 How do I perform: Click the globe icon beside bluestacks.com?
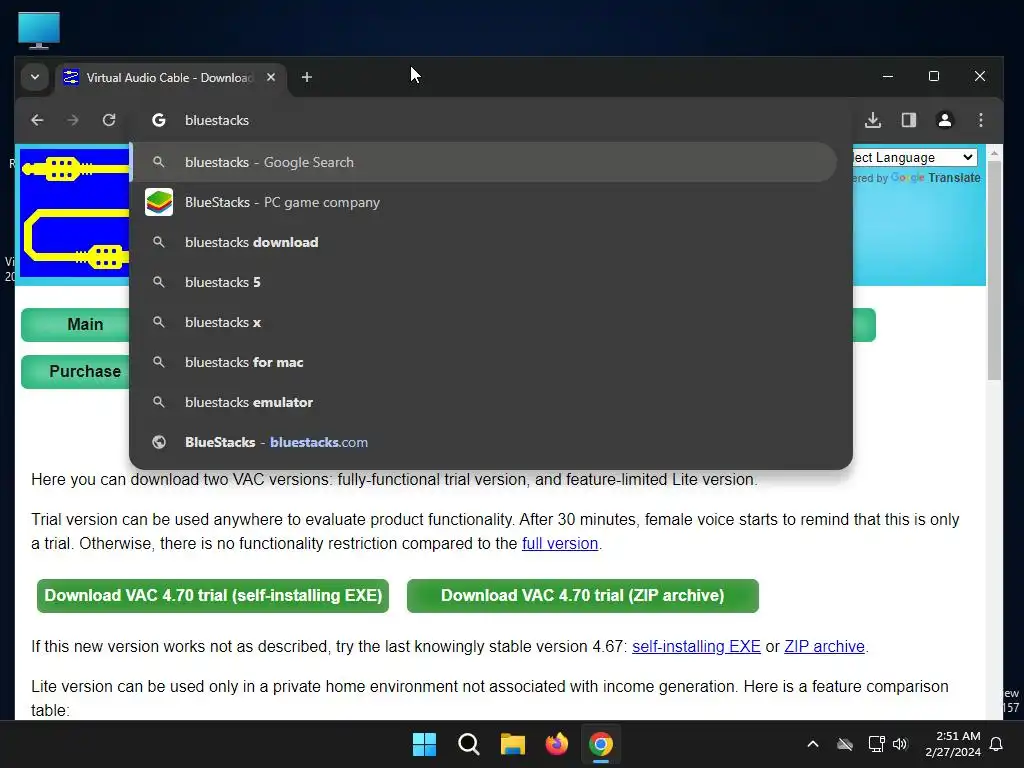point(159,442)
